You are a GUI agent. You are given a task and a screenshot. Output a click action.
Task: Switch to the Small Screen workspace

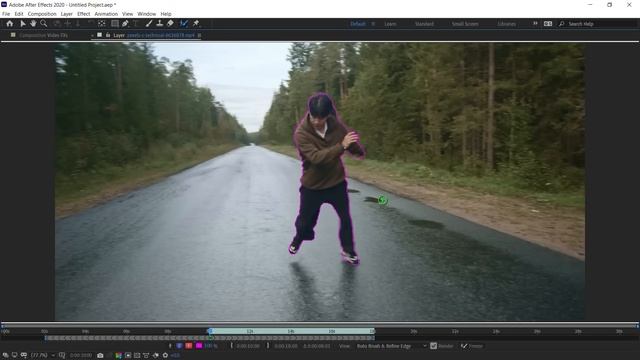[x=465, y=24]
